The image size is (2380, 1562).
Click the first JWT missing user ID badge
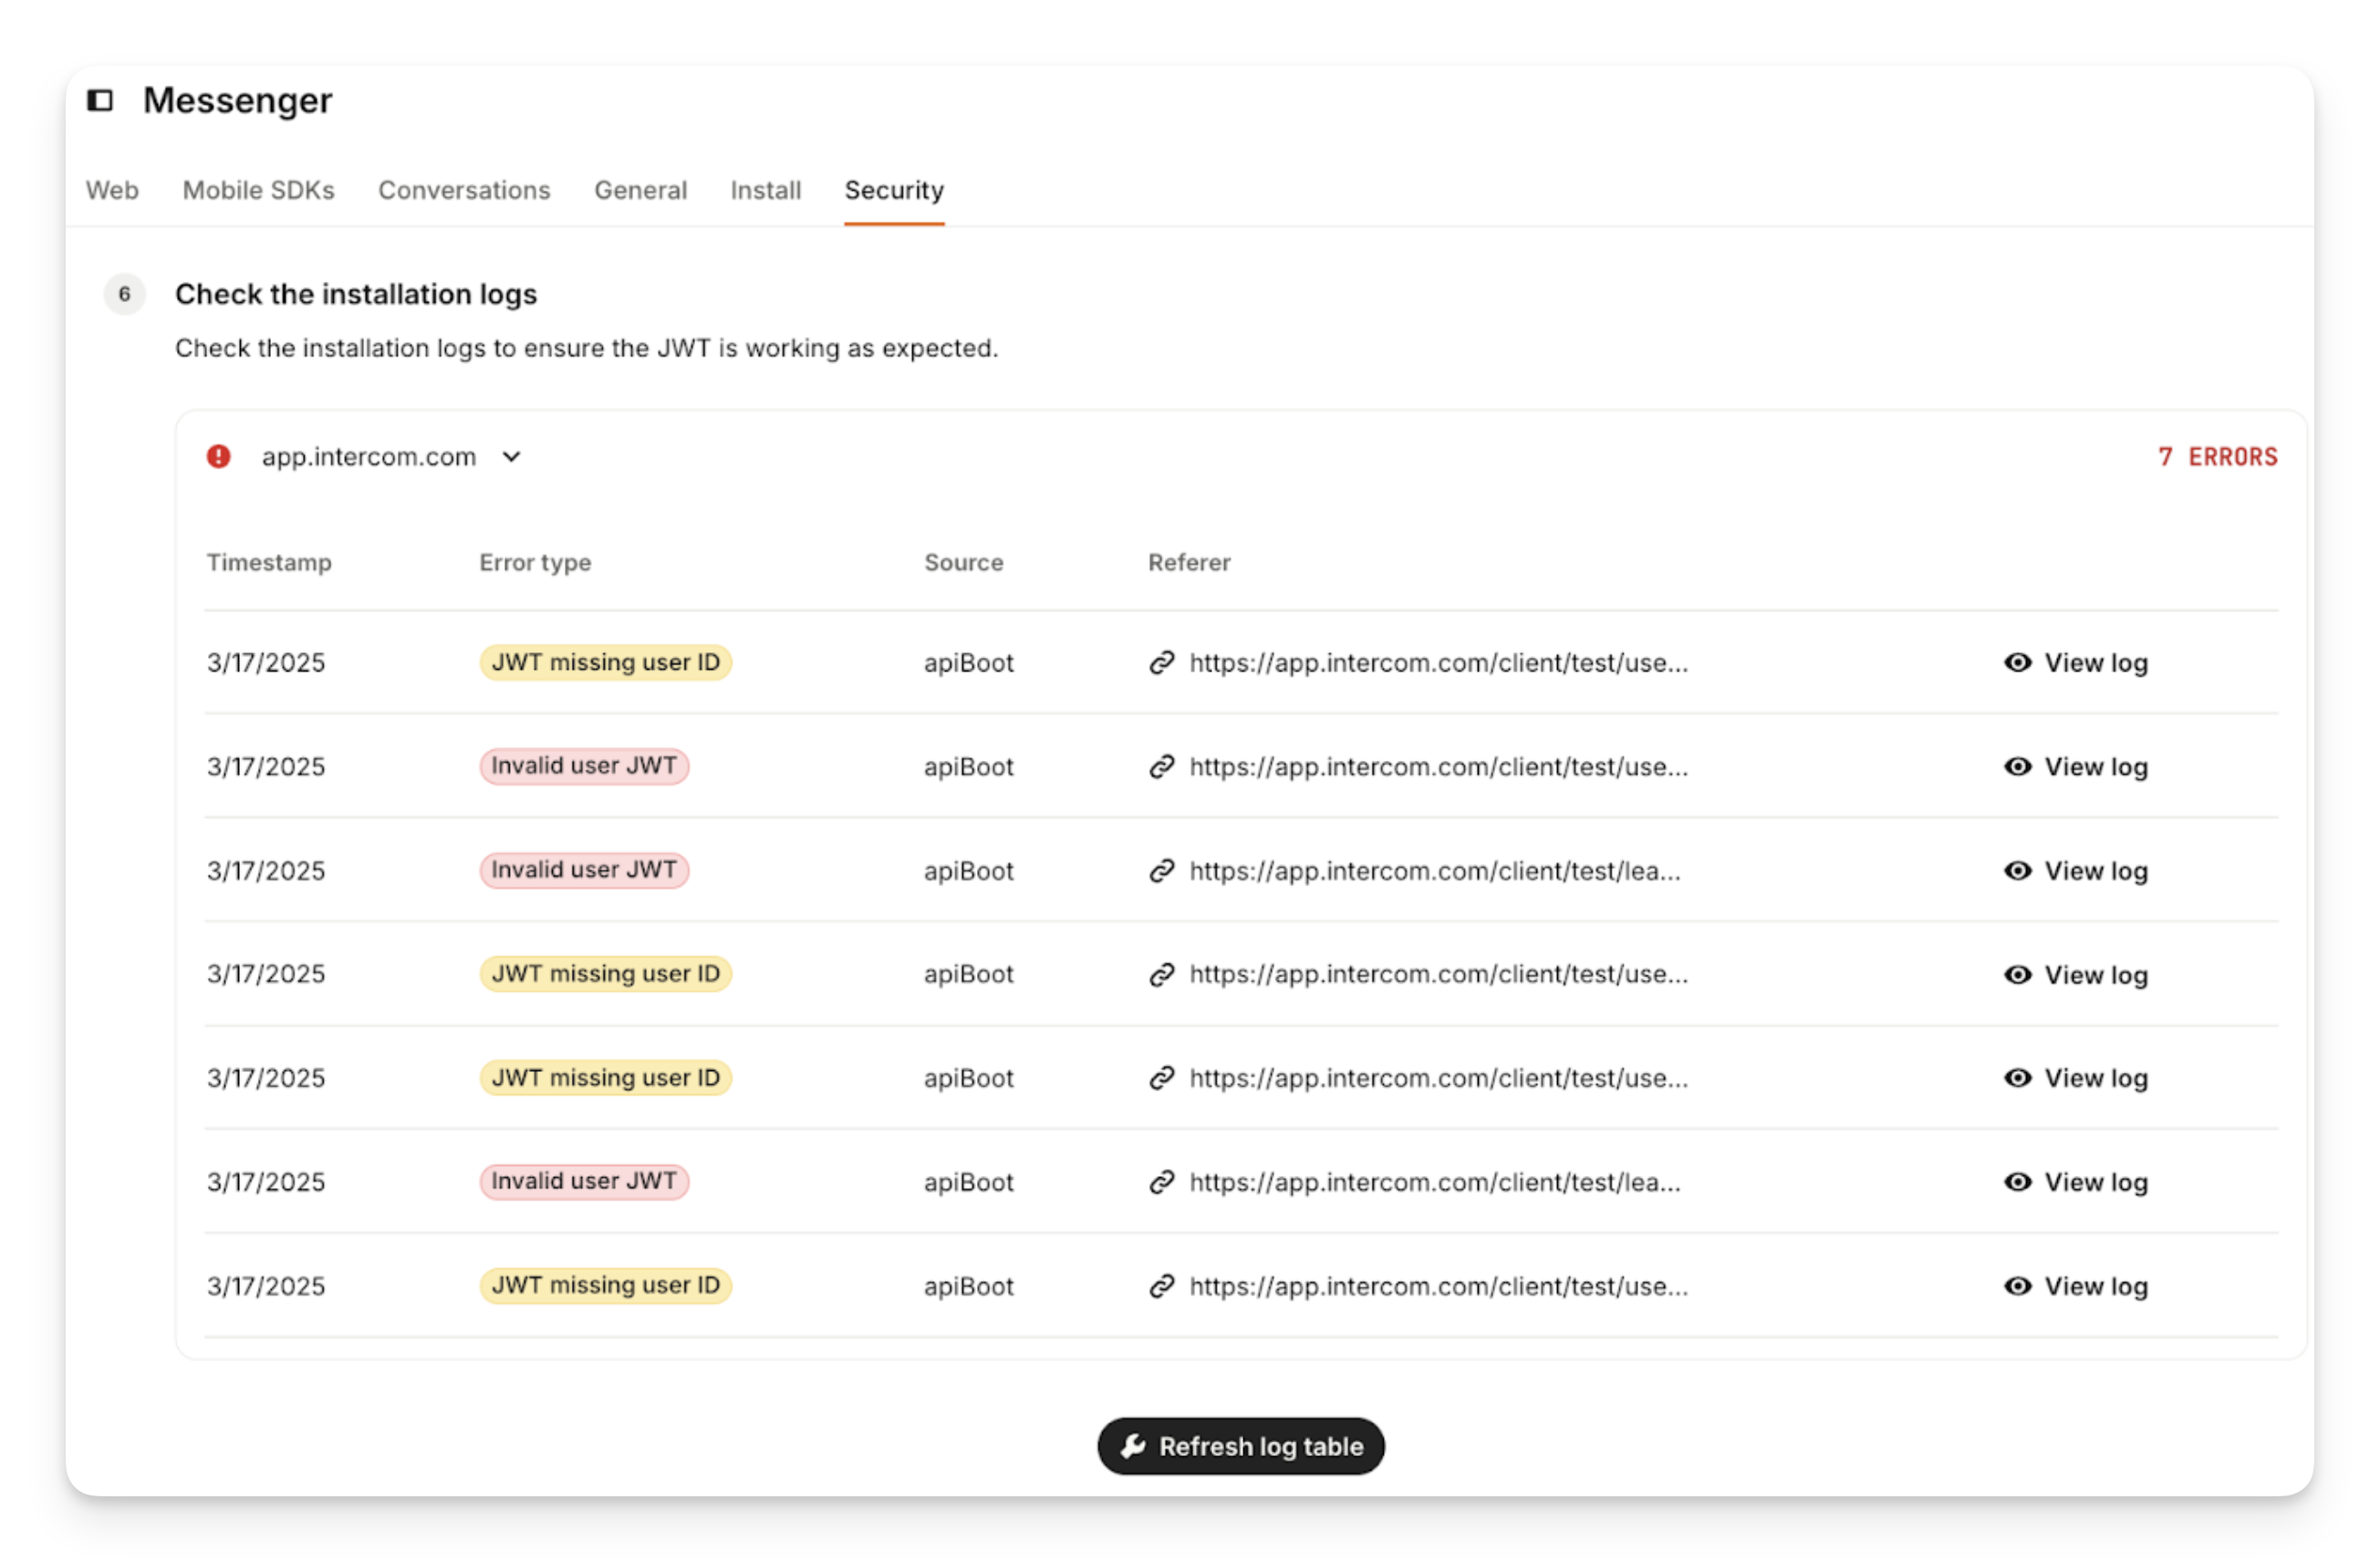pos(605,663)
